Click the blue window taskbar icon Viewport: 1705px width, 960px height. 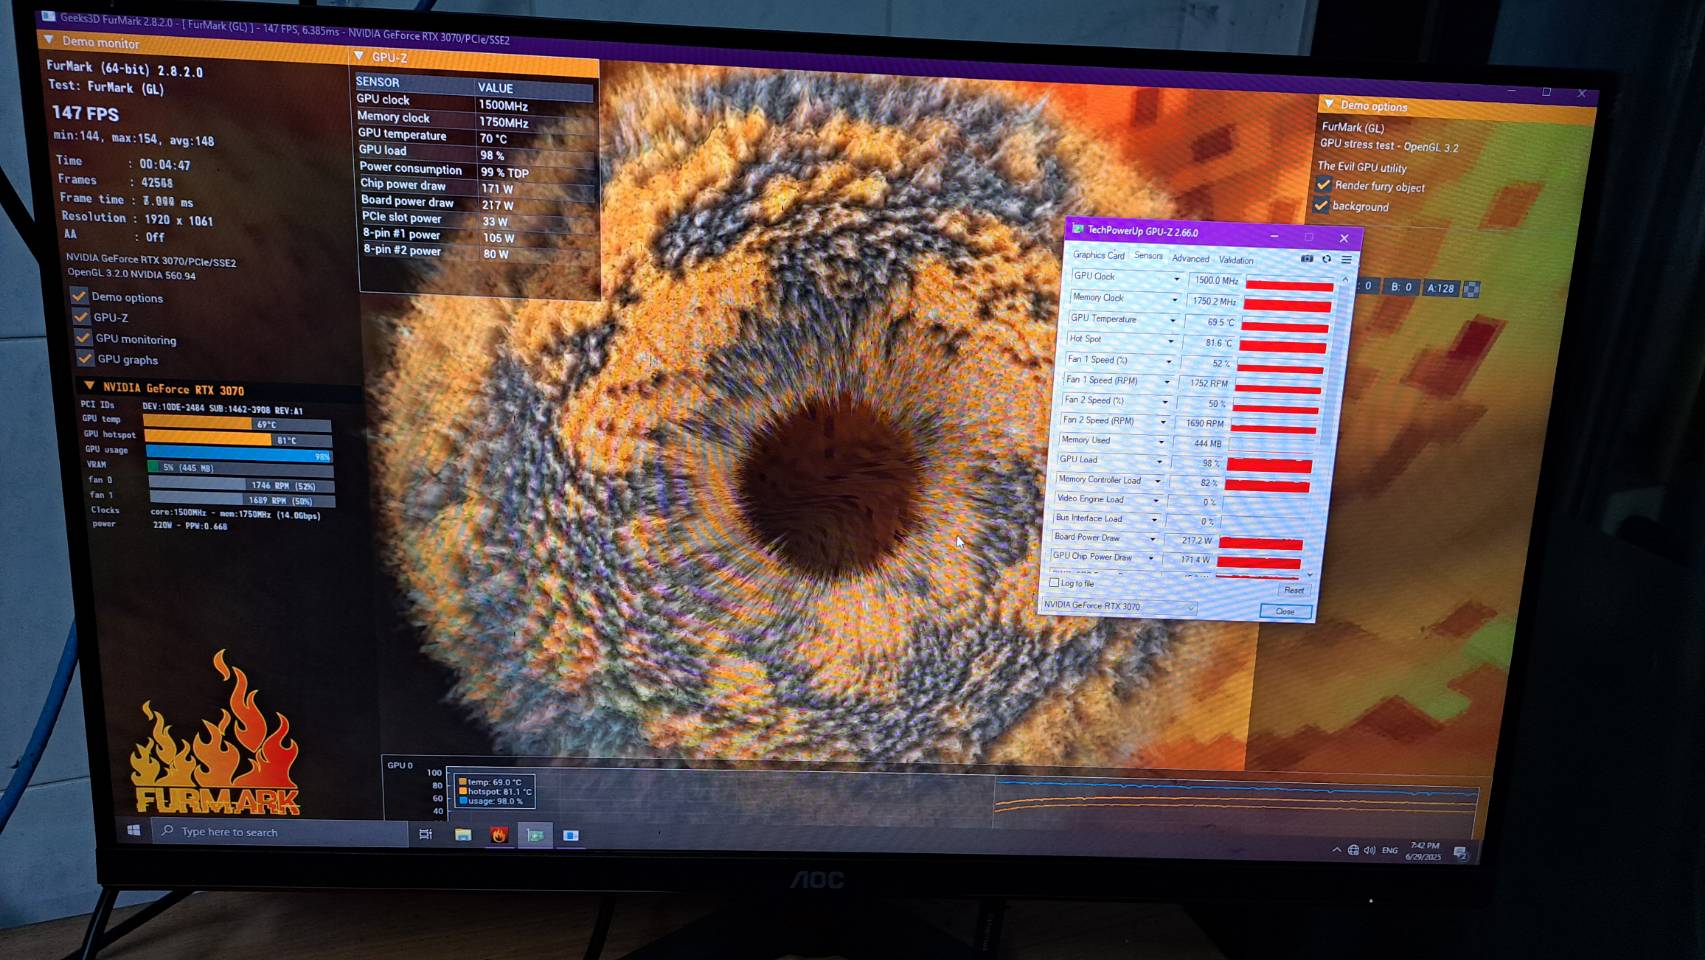[x=571, y=835]
